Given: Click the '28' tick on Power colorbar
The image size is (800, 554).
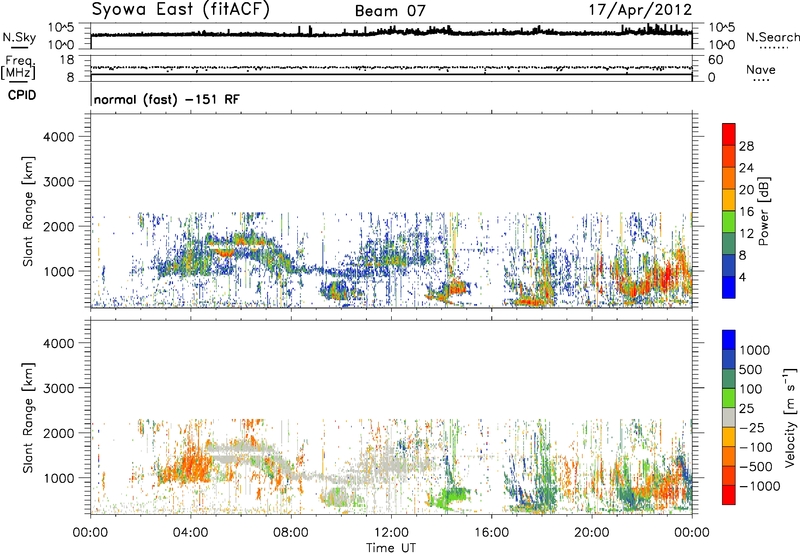Looking at the screenshot, I should [746, 146].
